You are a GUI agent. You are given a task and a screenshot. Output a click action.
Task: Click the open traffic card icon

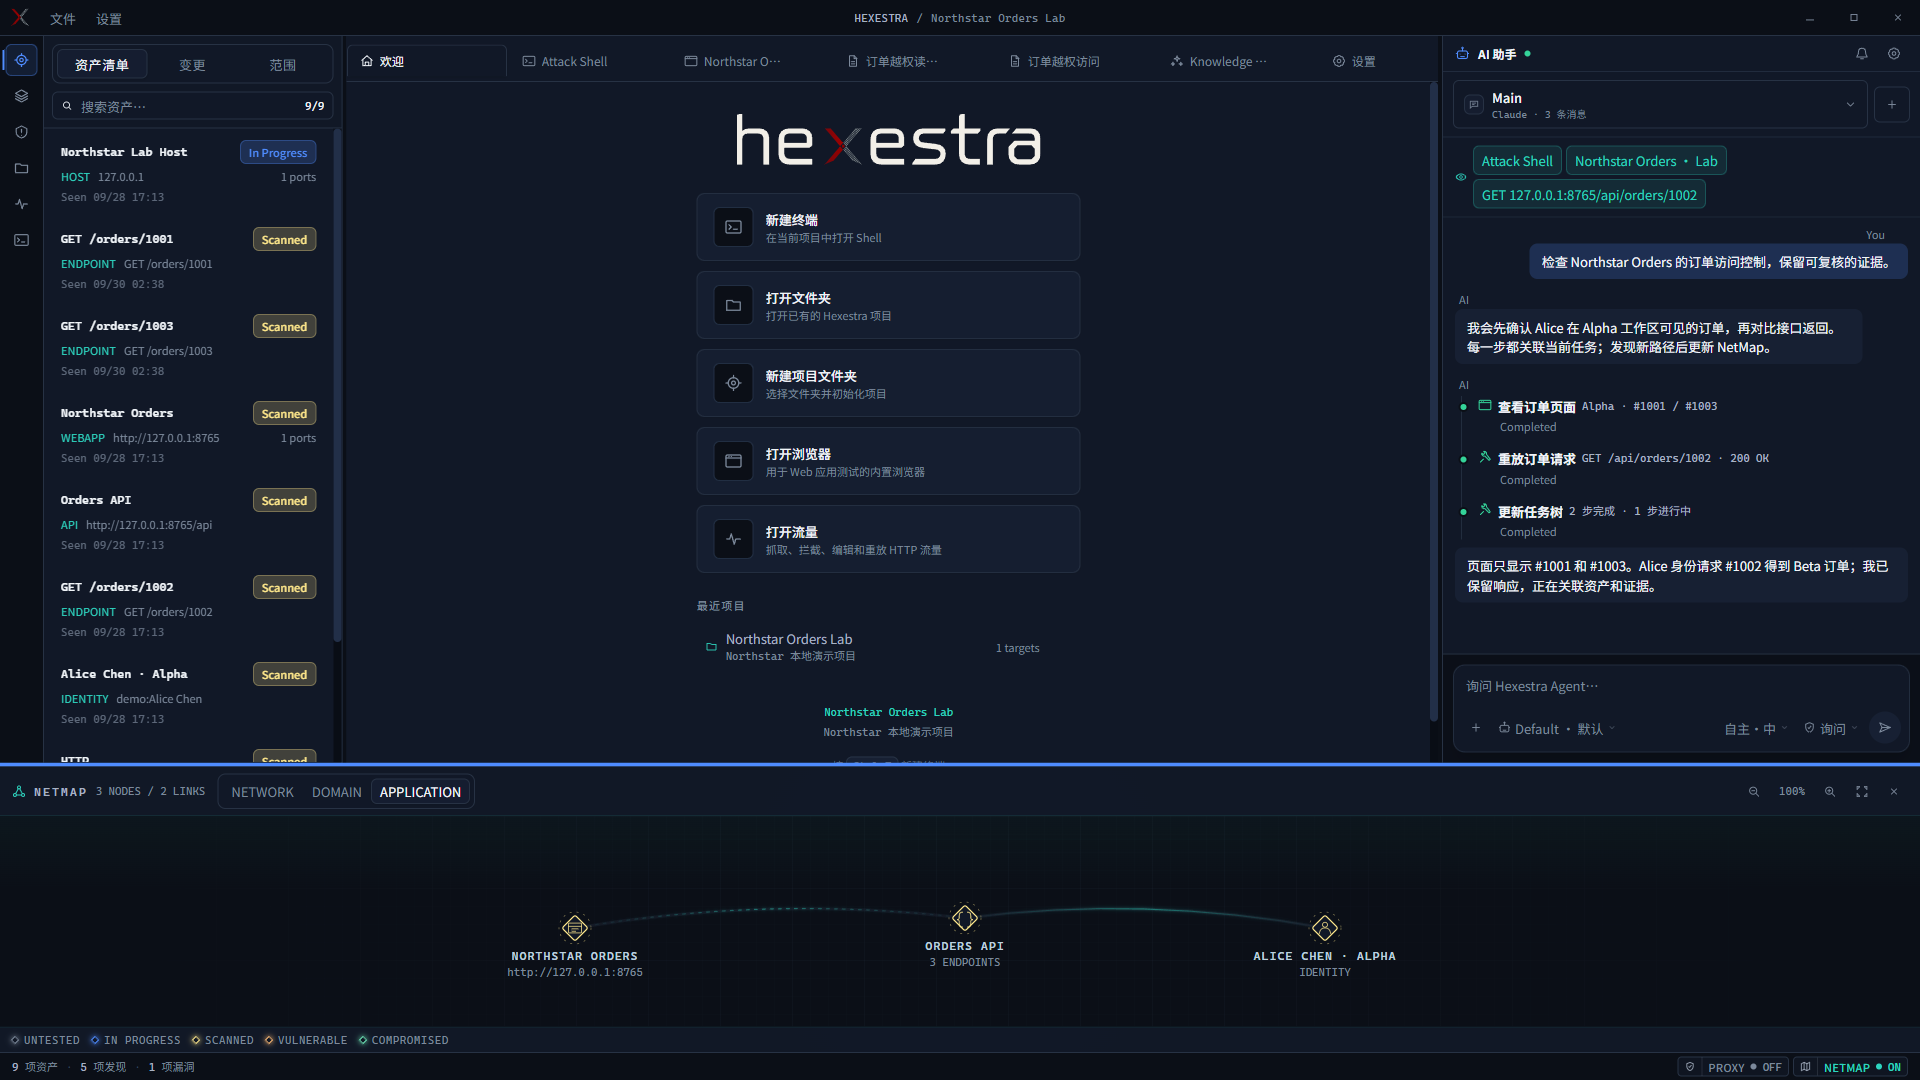pyautogui.click(x=733, y=539)
